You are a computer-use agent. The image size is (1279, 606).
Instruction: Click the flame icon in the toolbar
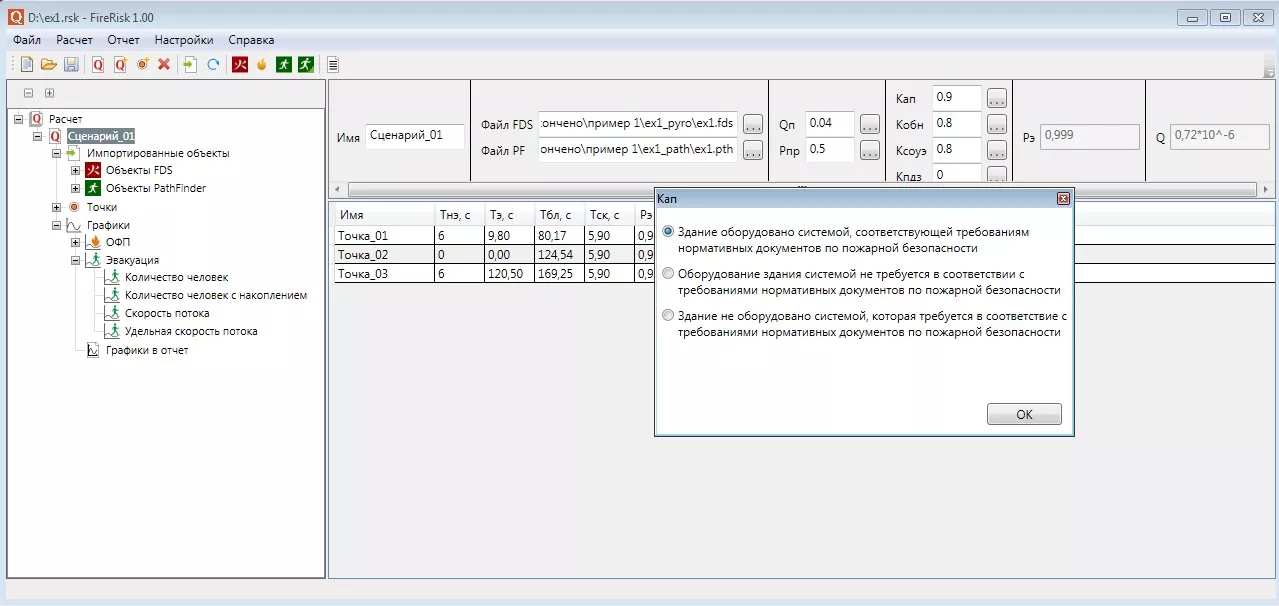pos(262,65)
